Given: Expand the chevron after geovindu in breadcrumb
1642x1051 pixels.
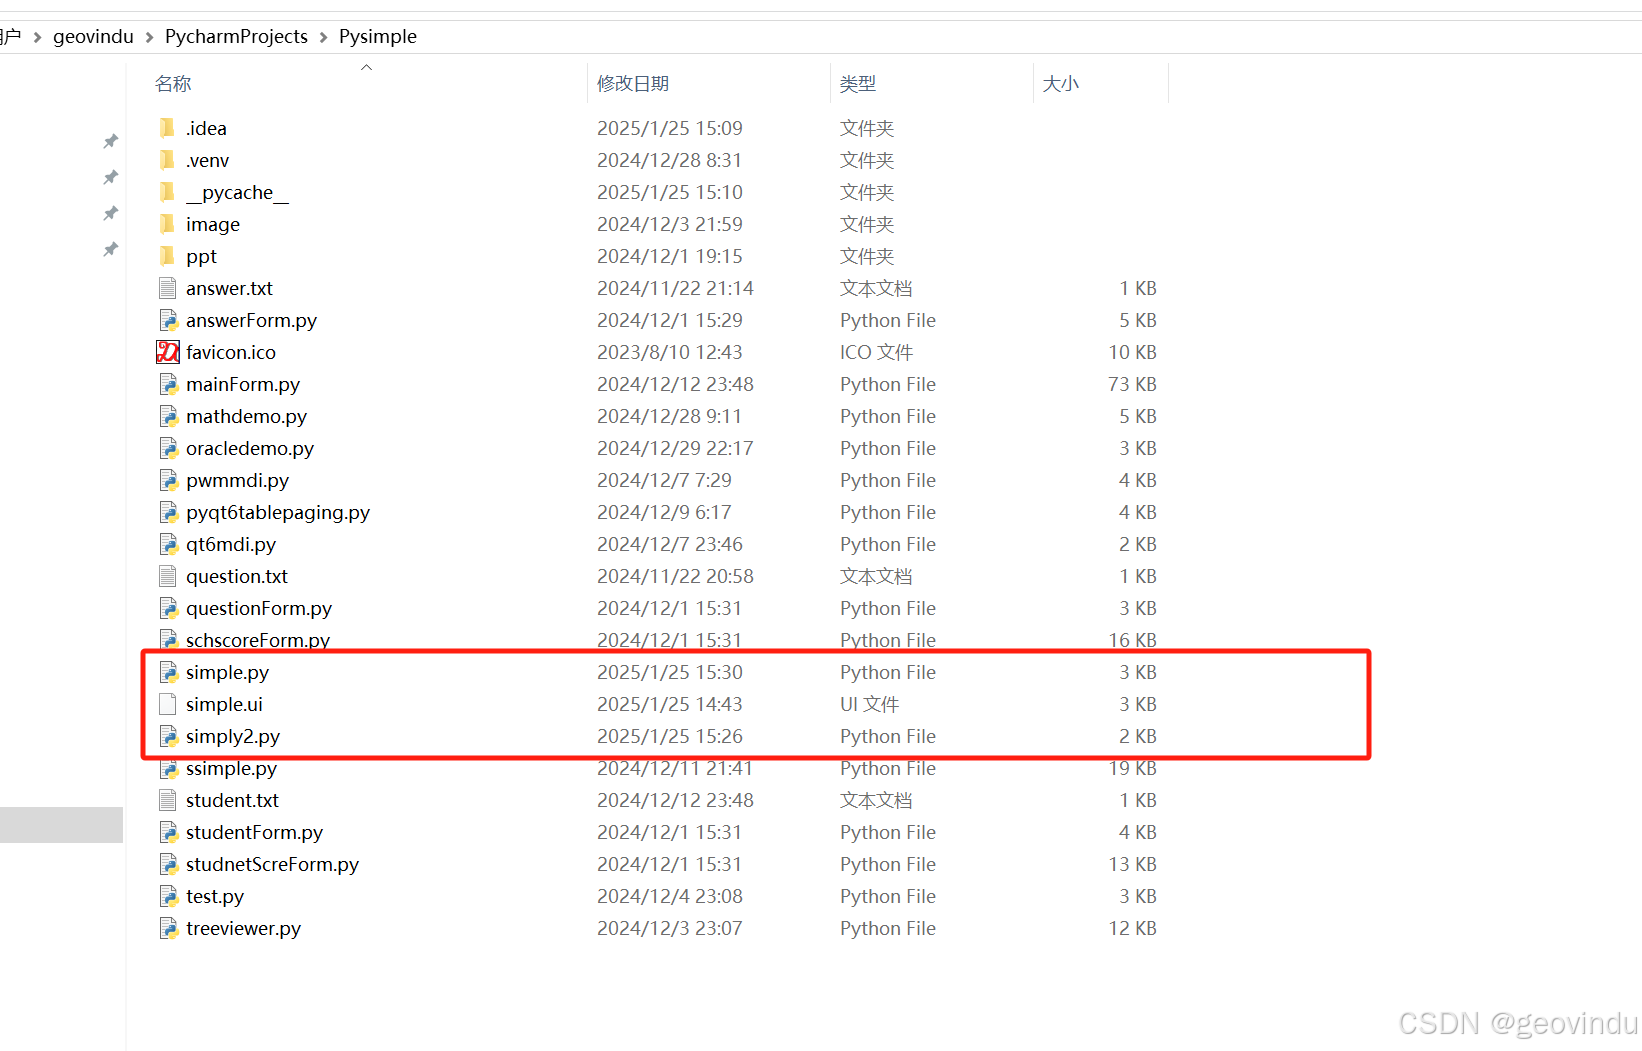Looking at the screenshot, I should tap(150, 37).
